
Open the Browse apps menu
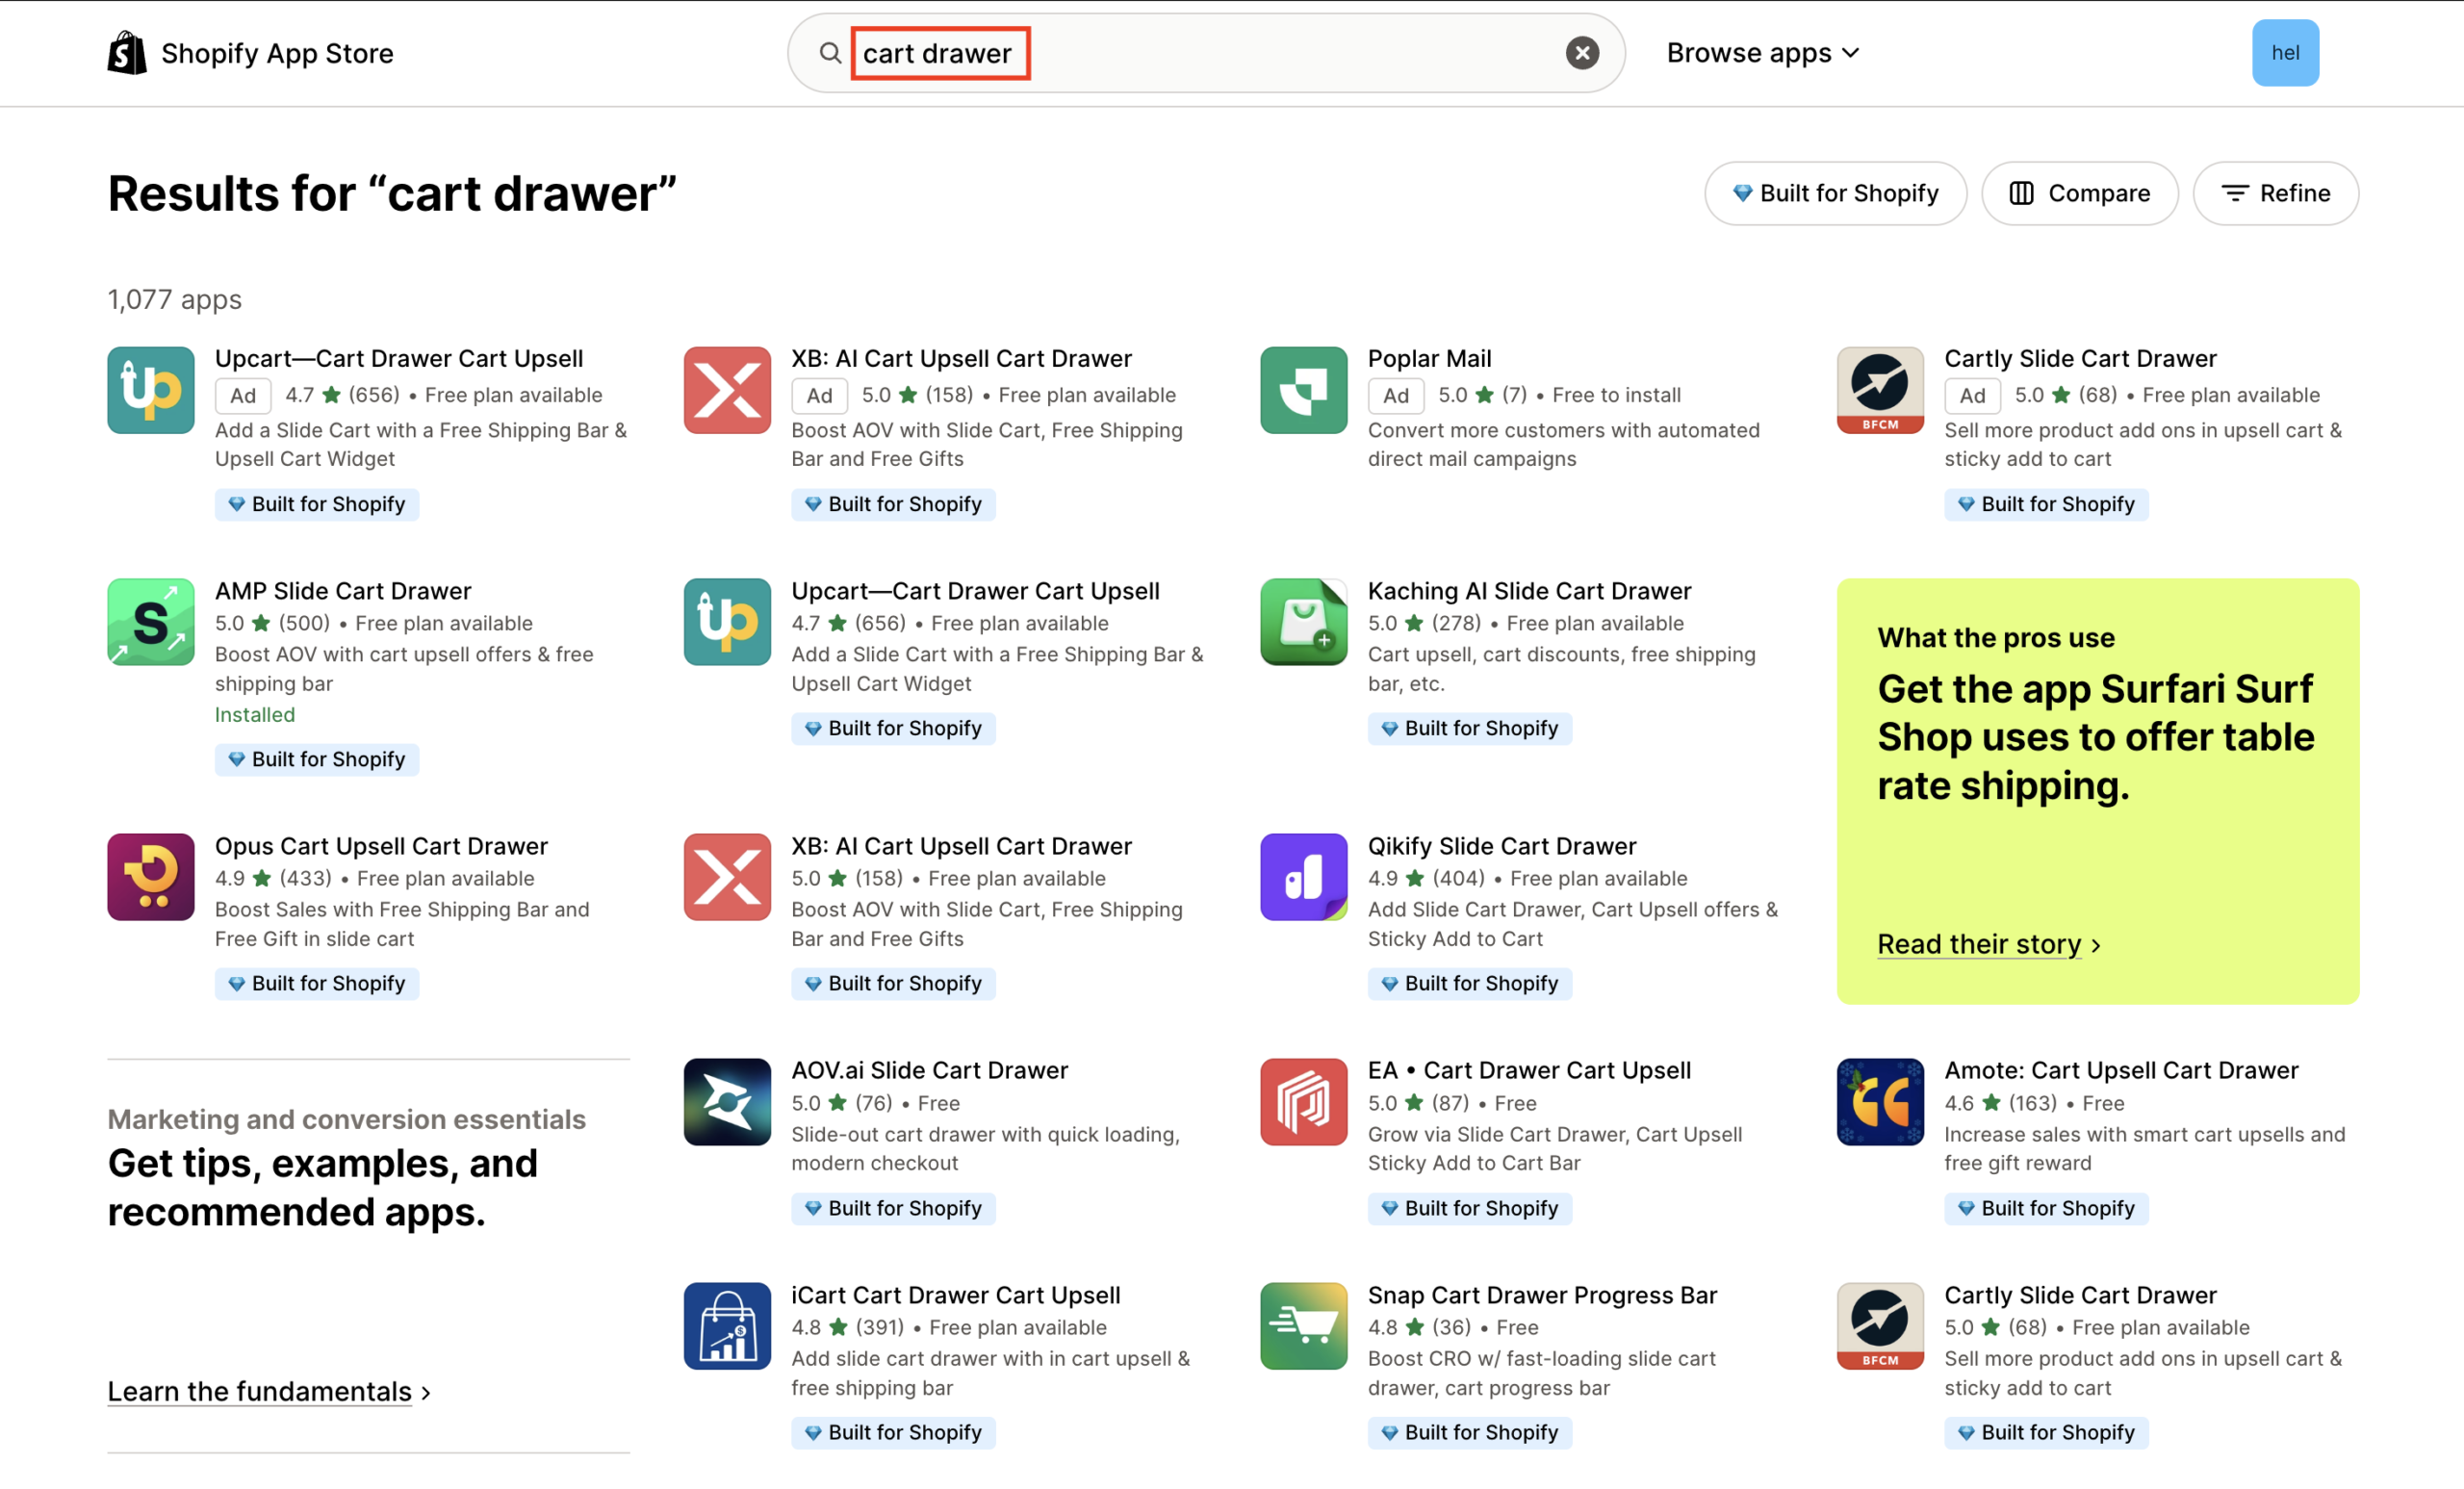(x=1763, y=52)
